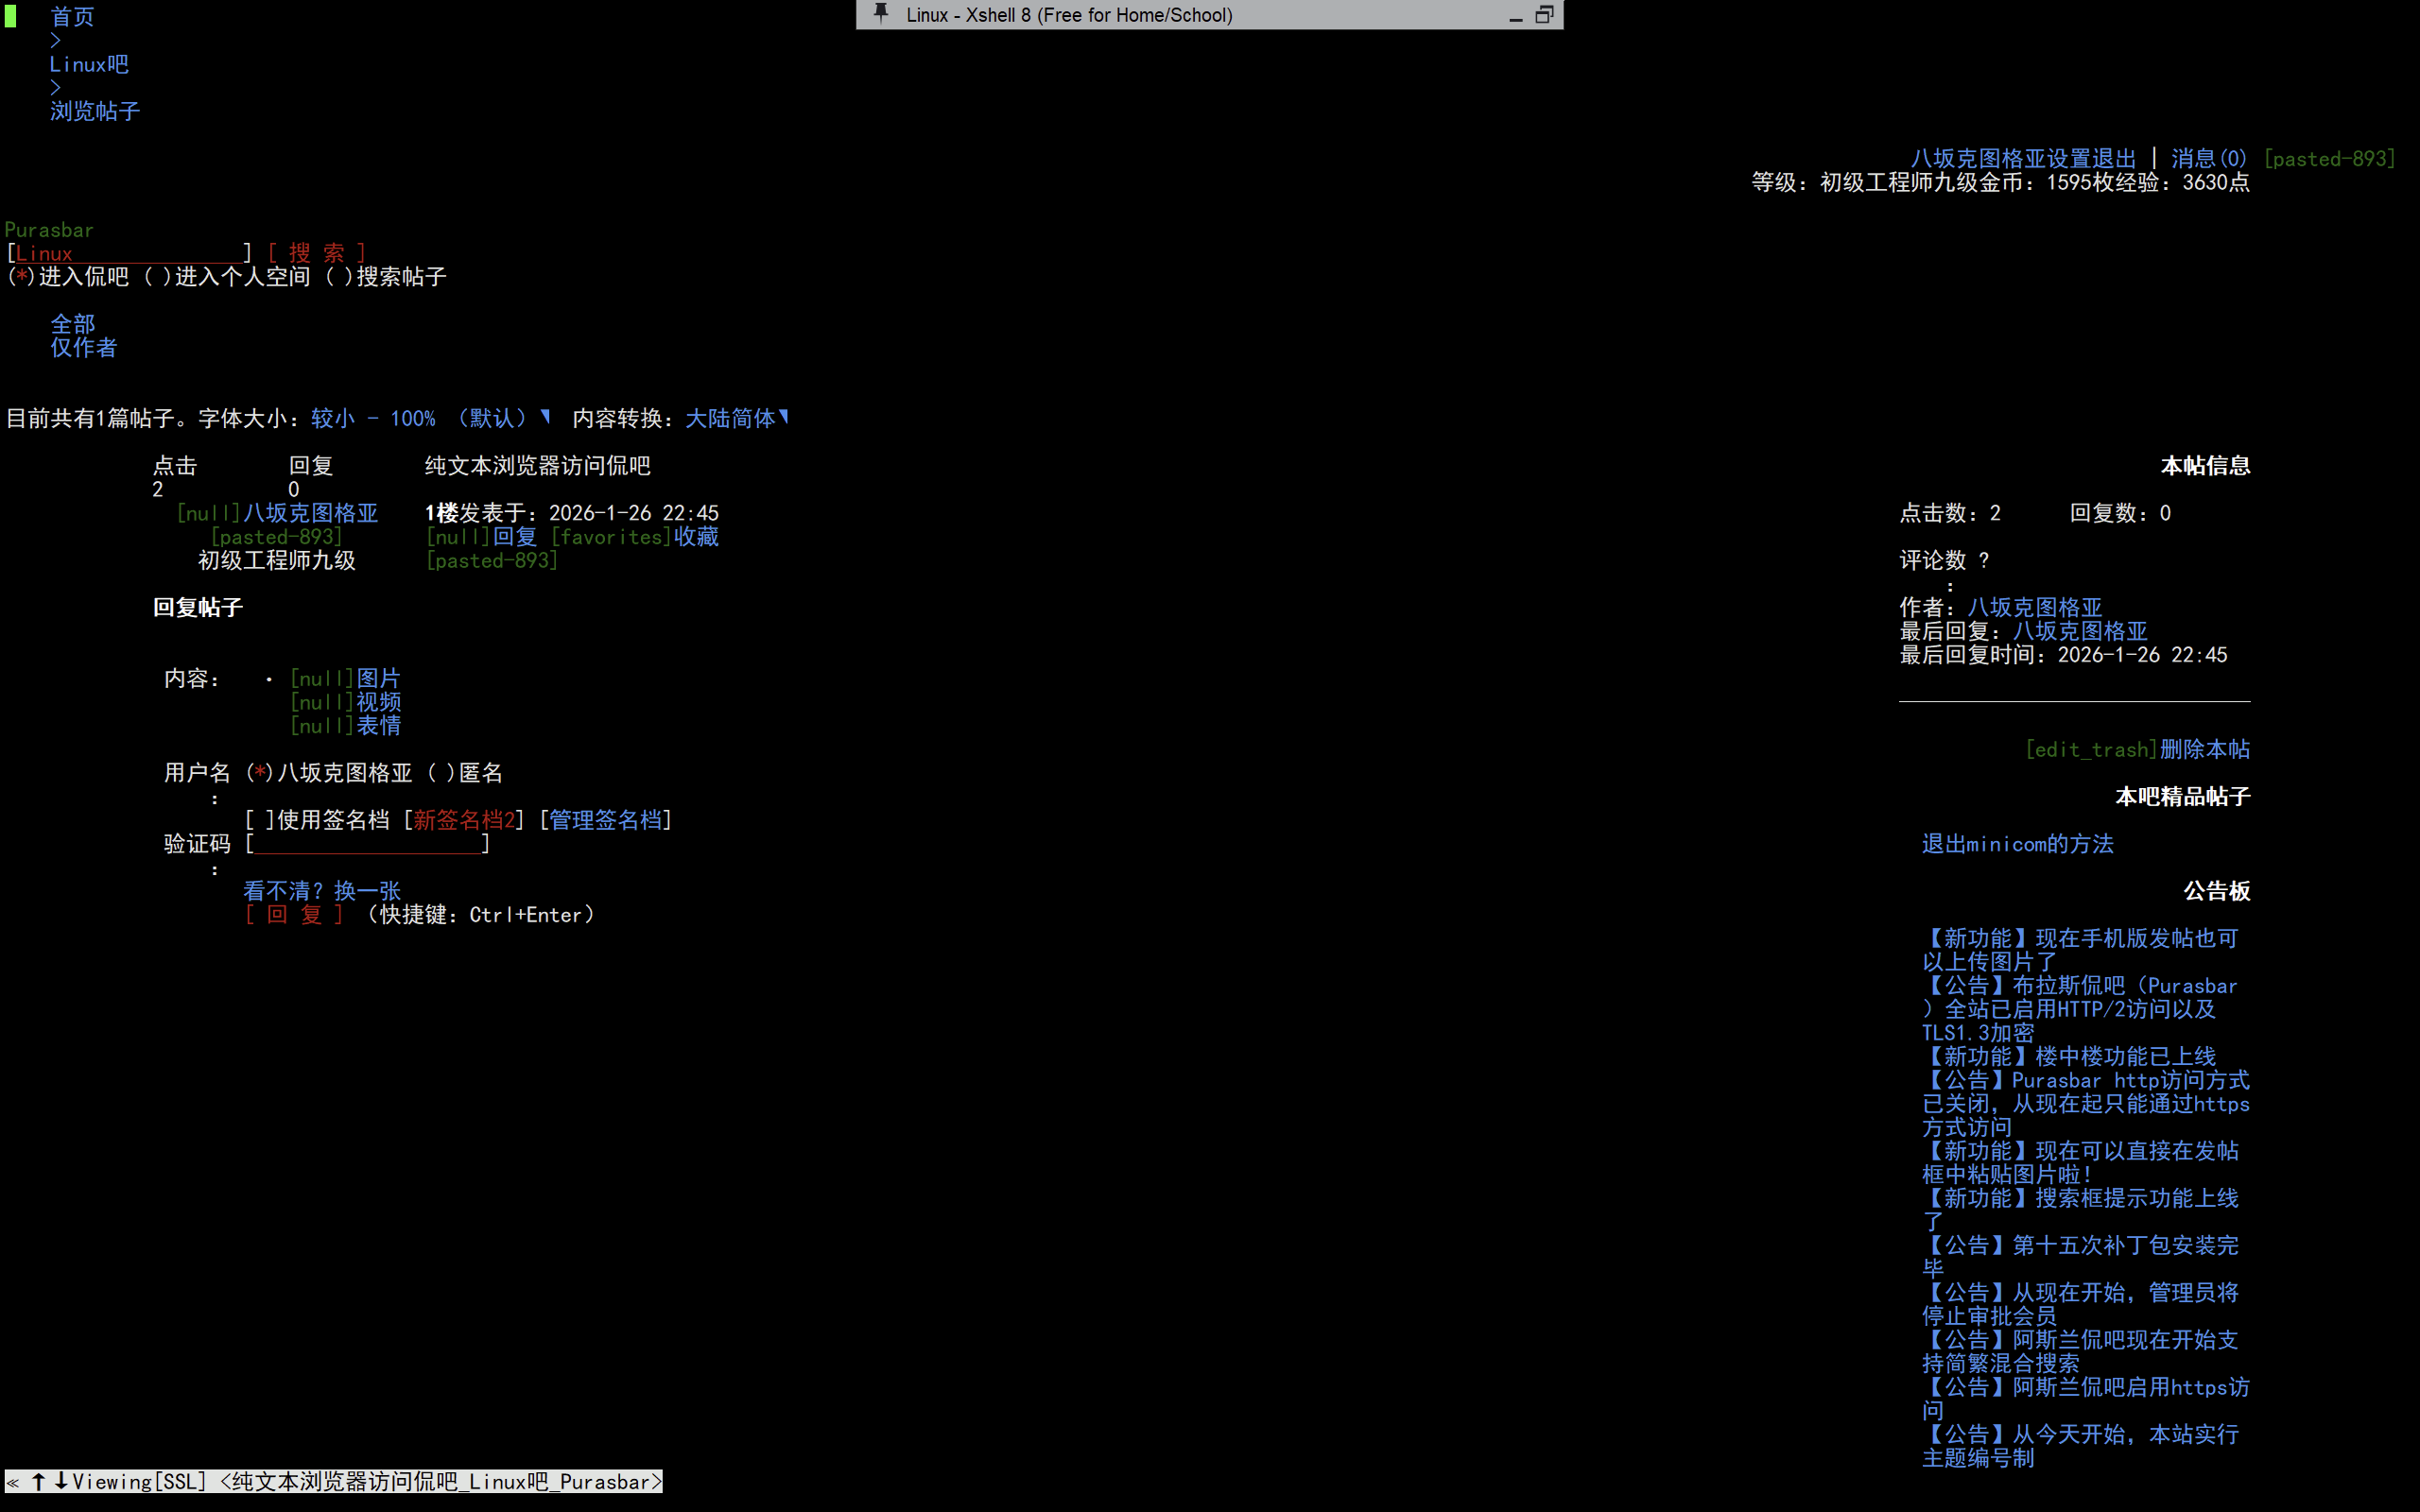Click the [null] 表情 emoticon insert icon
Image resolution: width=2420 pixels, height=1512 pixels.
point(321,726)
